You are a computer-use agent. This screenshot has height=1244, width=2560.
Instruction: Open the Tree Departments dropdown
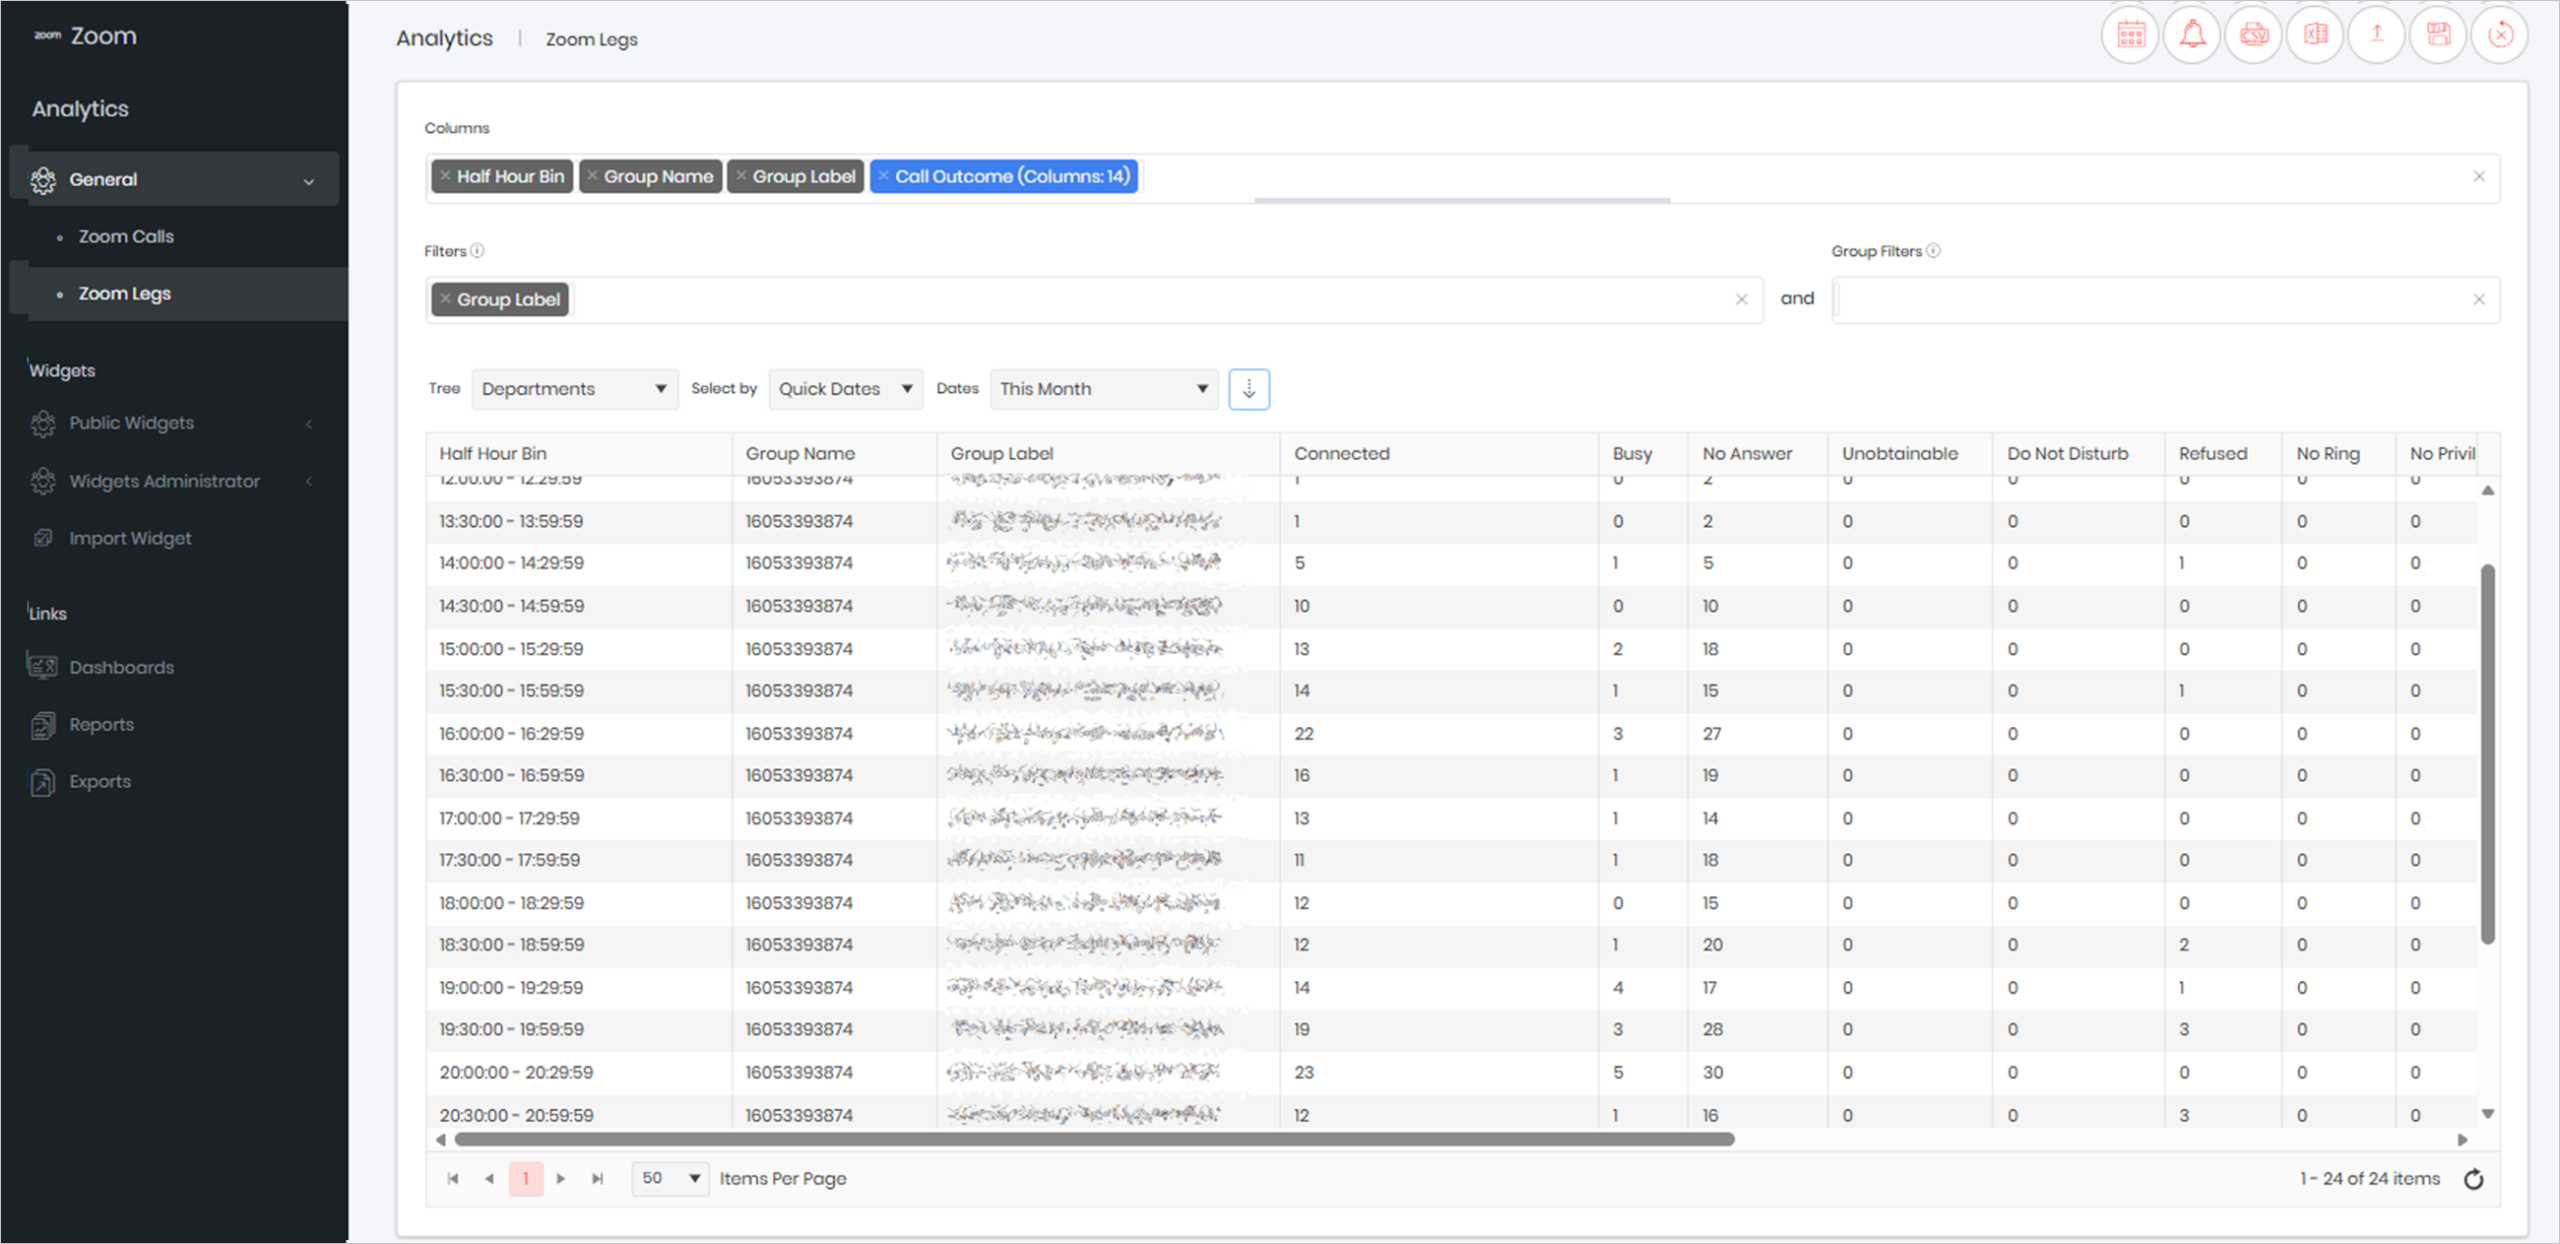tap(574, 389)
